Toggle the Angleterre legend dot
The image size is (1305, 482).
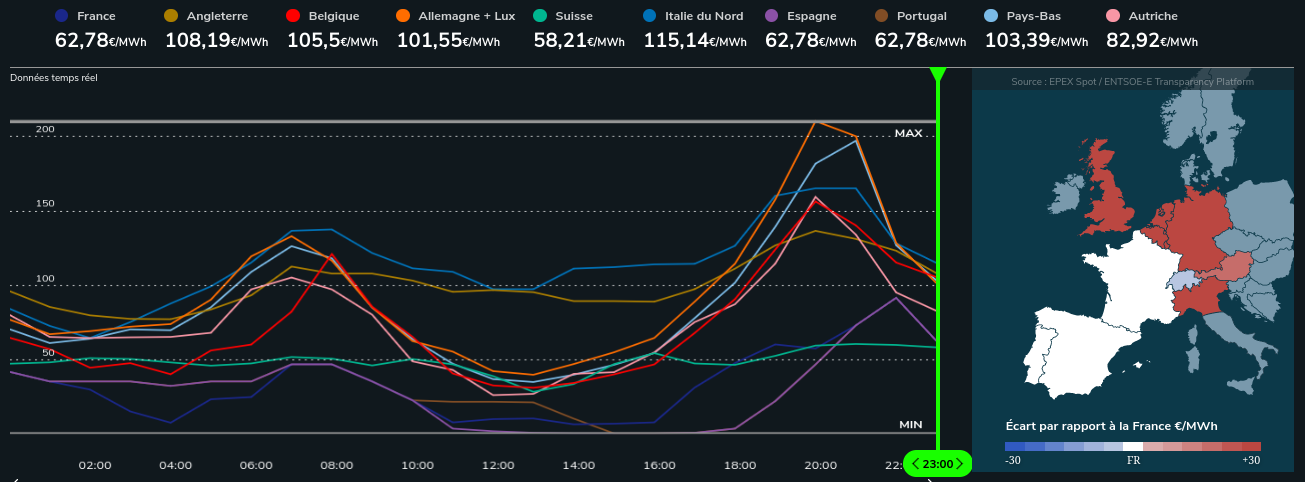pyautogui.click(x=171, y=16)
